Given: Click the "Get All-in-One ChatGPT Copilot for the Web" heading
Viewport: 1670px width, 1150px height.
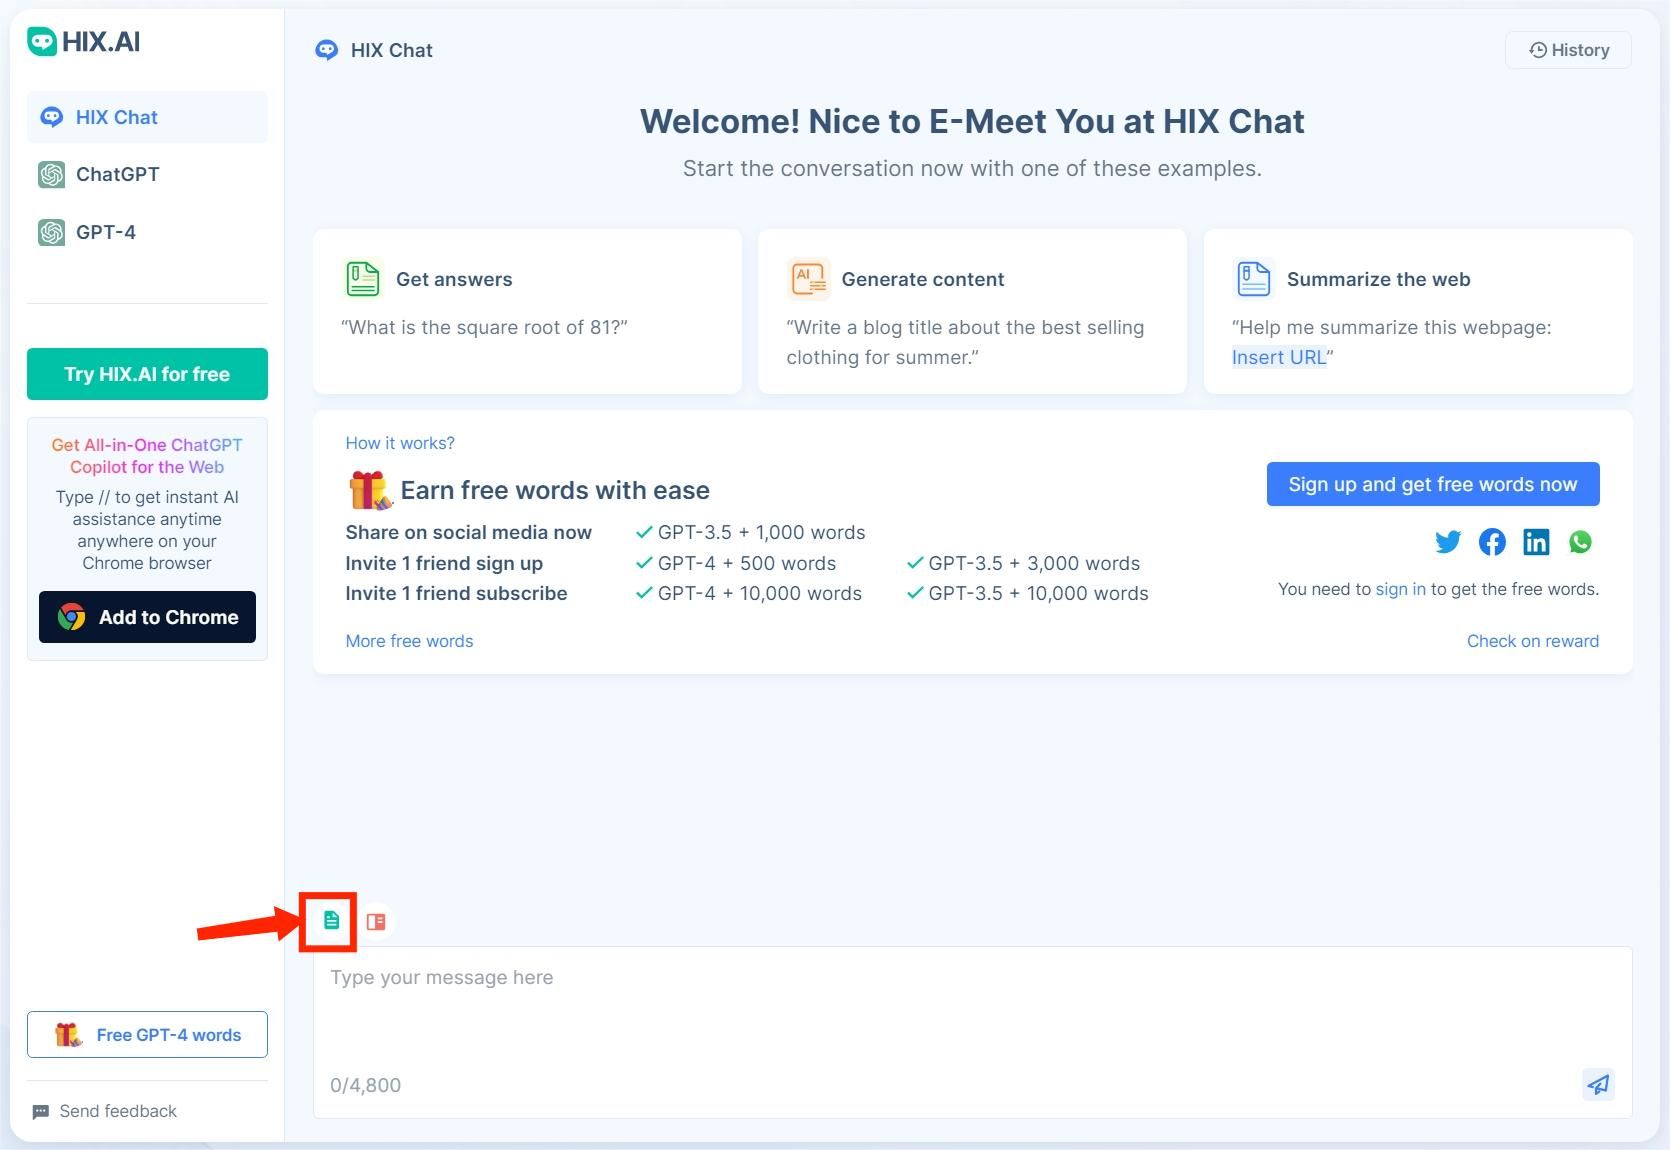Looking at the screenshot, I should coord(147,456).
